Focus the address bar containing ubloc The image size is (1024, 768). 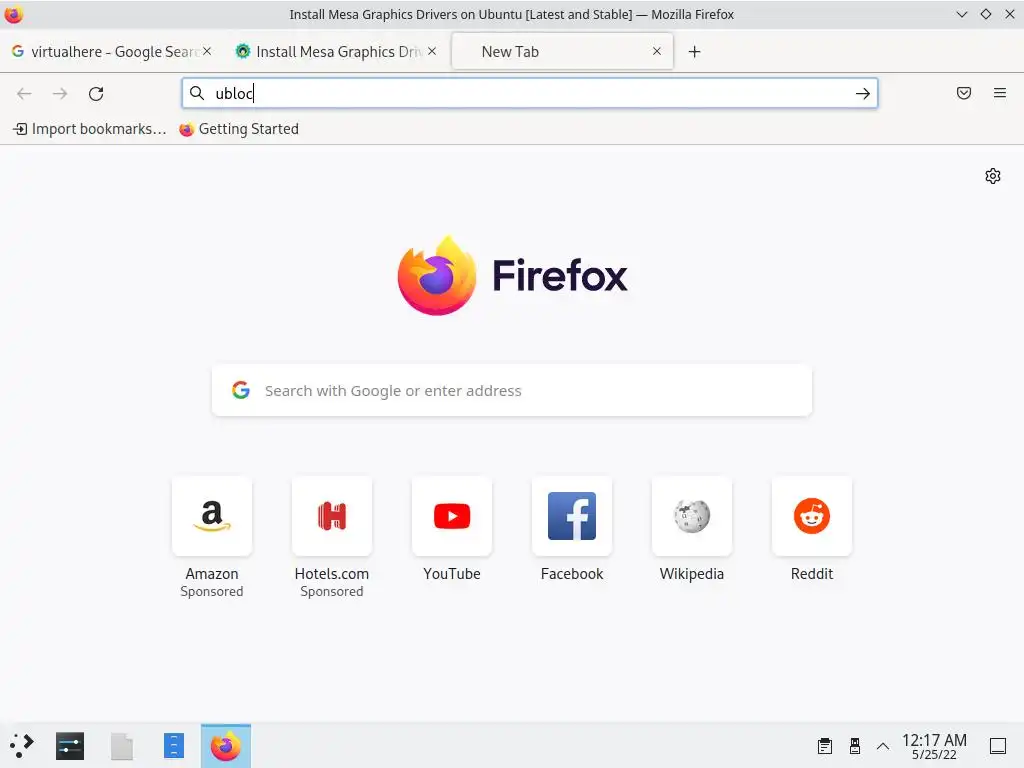[x=529, y=93]
